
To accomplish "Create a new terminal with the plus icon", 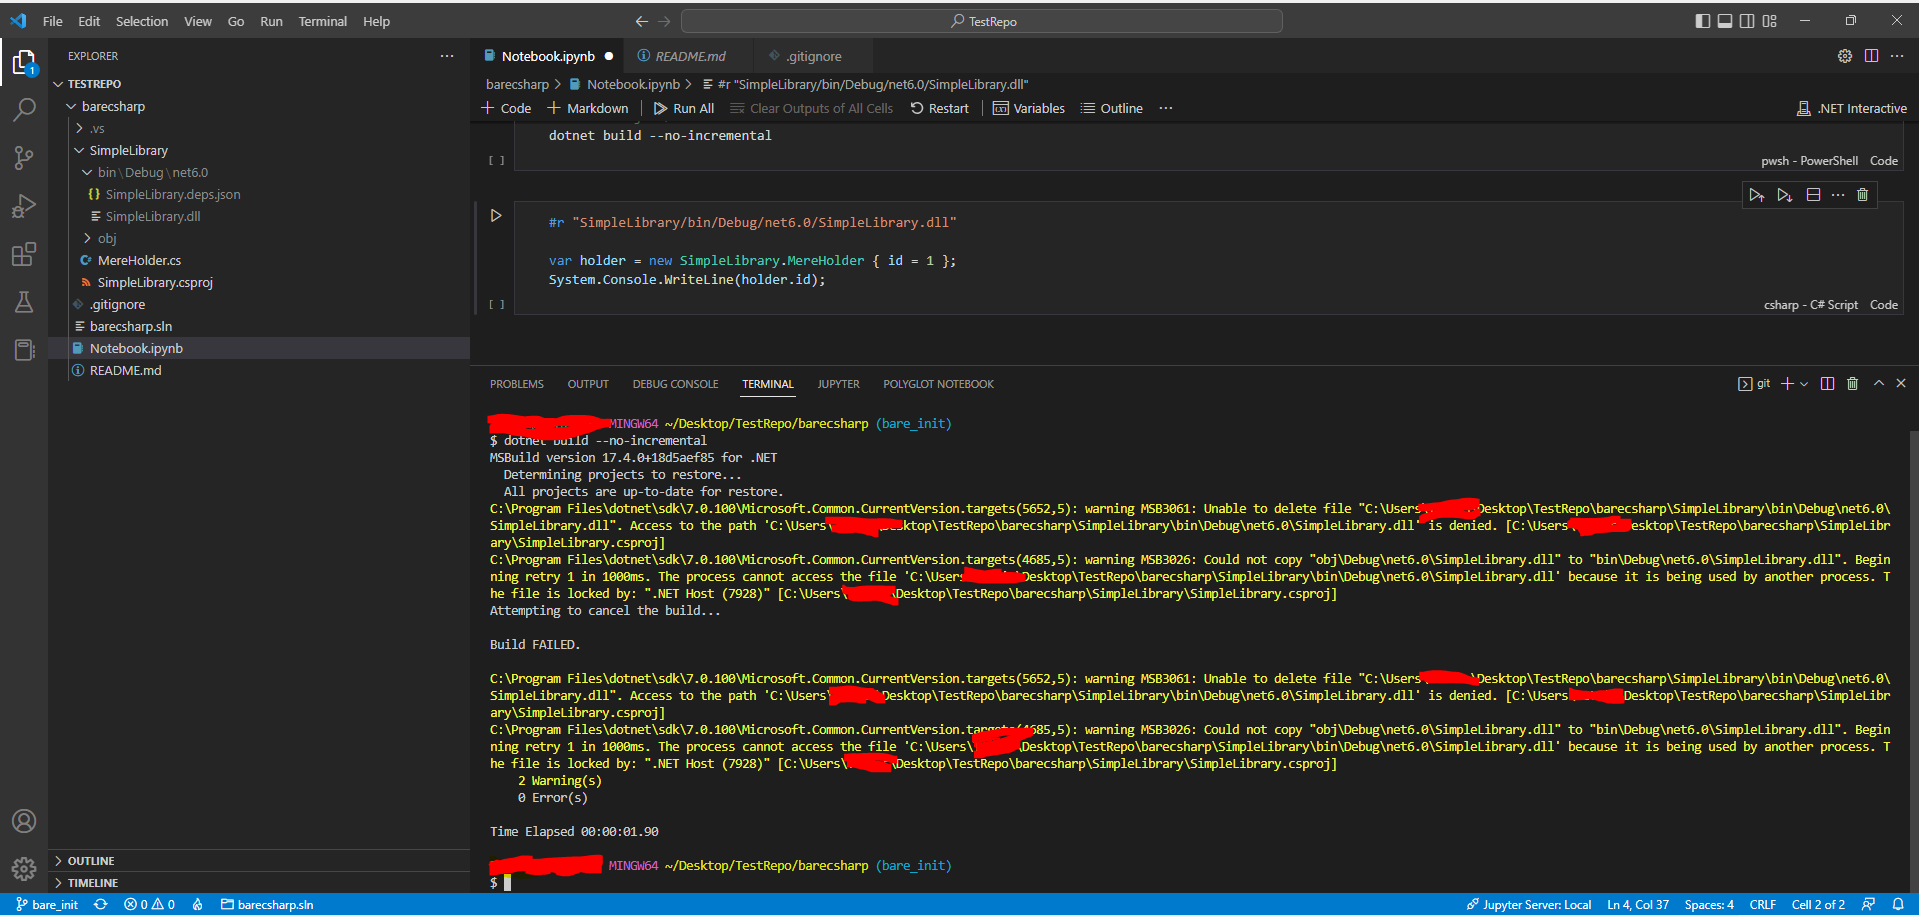I will pos(1787,383).
